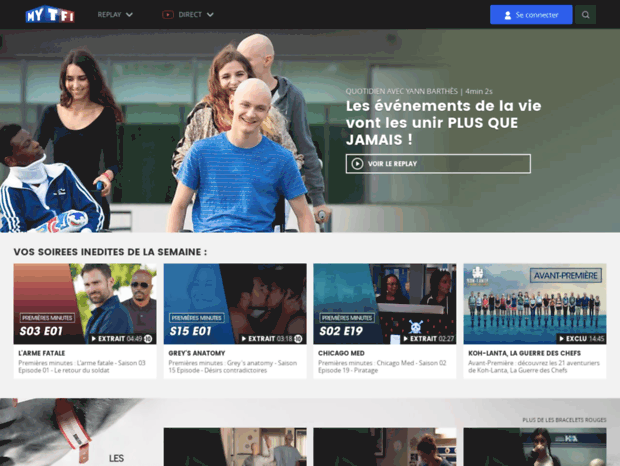
Task: Click the MYTF1 logo
Action: pyautogui.click(x=50, y=15)
